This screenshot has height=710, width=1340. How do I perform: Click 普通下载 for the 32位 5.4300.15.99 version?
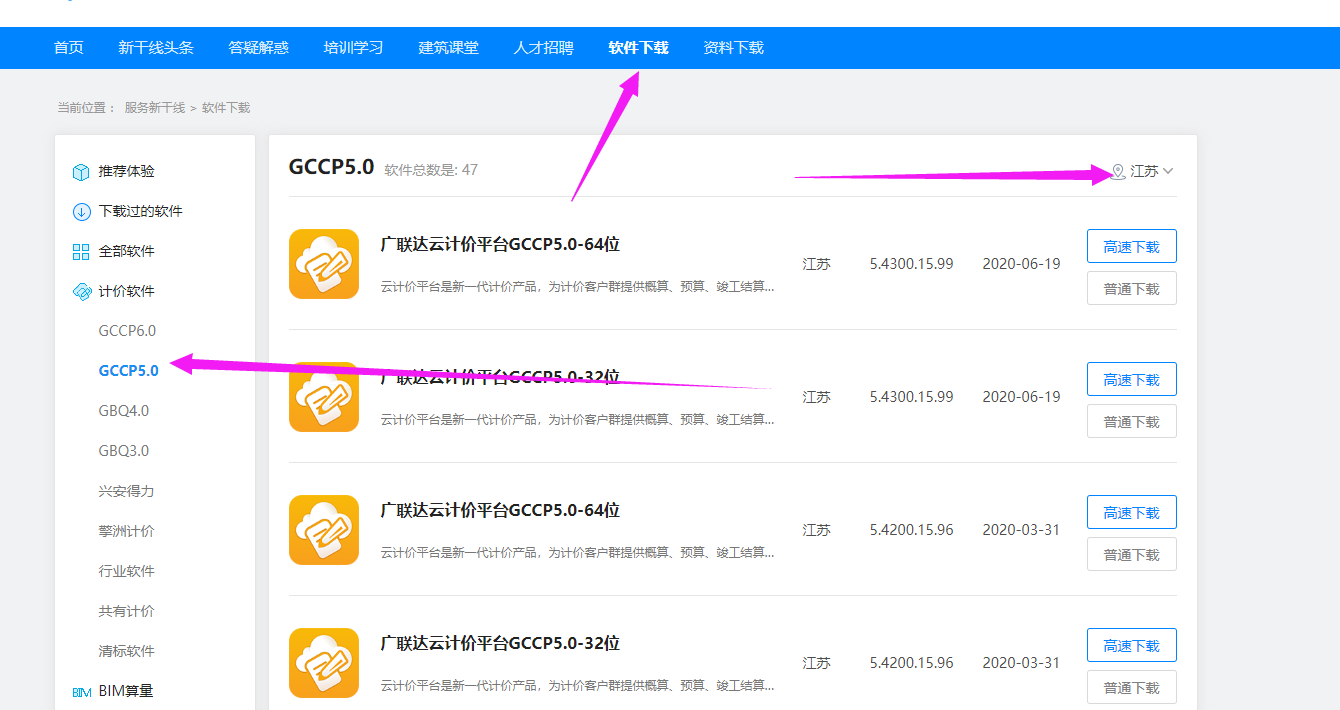1132,421
